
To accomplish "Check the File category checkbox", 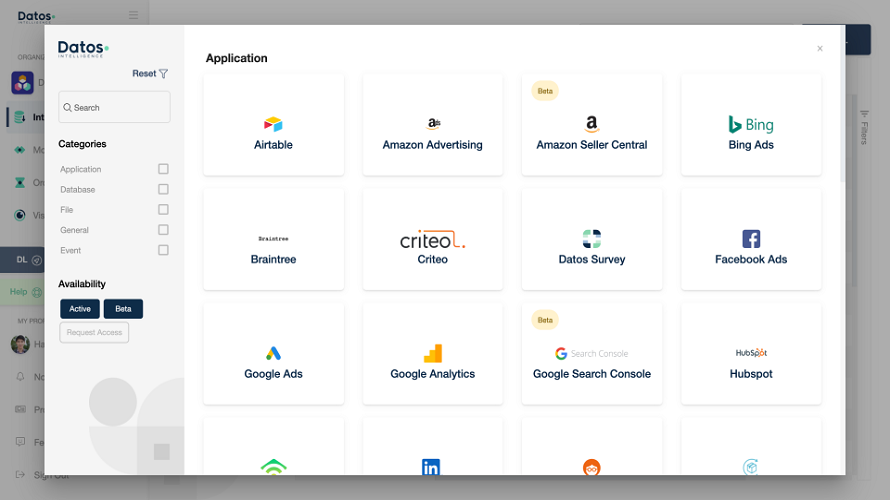I will coord(163,210).
